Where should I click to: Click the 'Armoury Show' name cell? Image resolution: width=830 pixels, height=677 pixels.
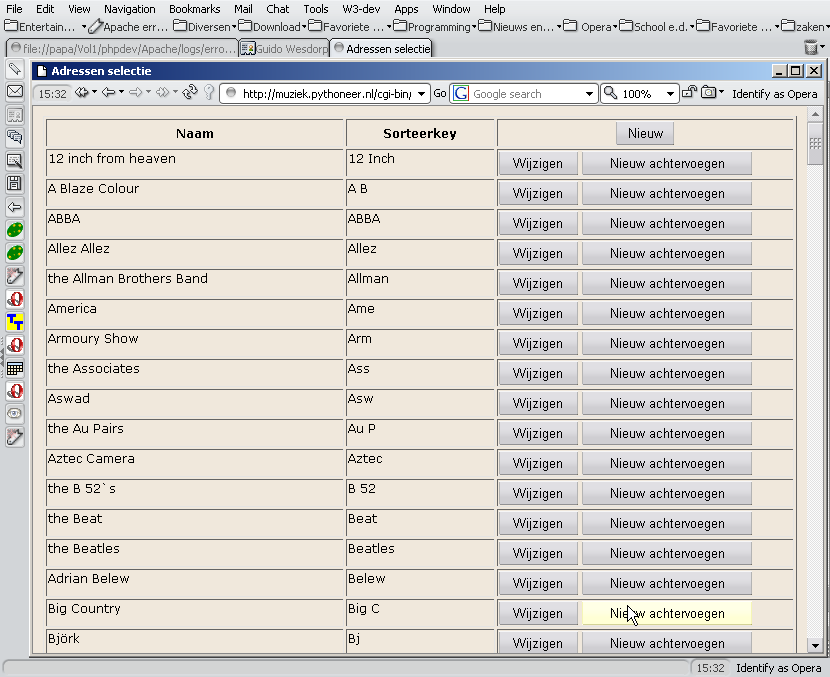195,344
